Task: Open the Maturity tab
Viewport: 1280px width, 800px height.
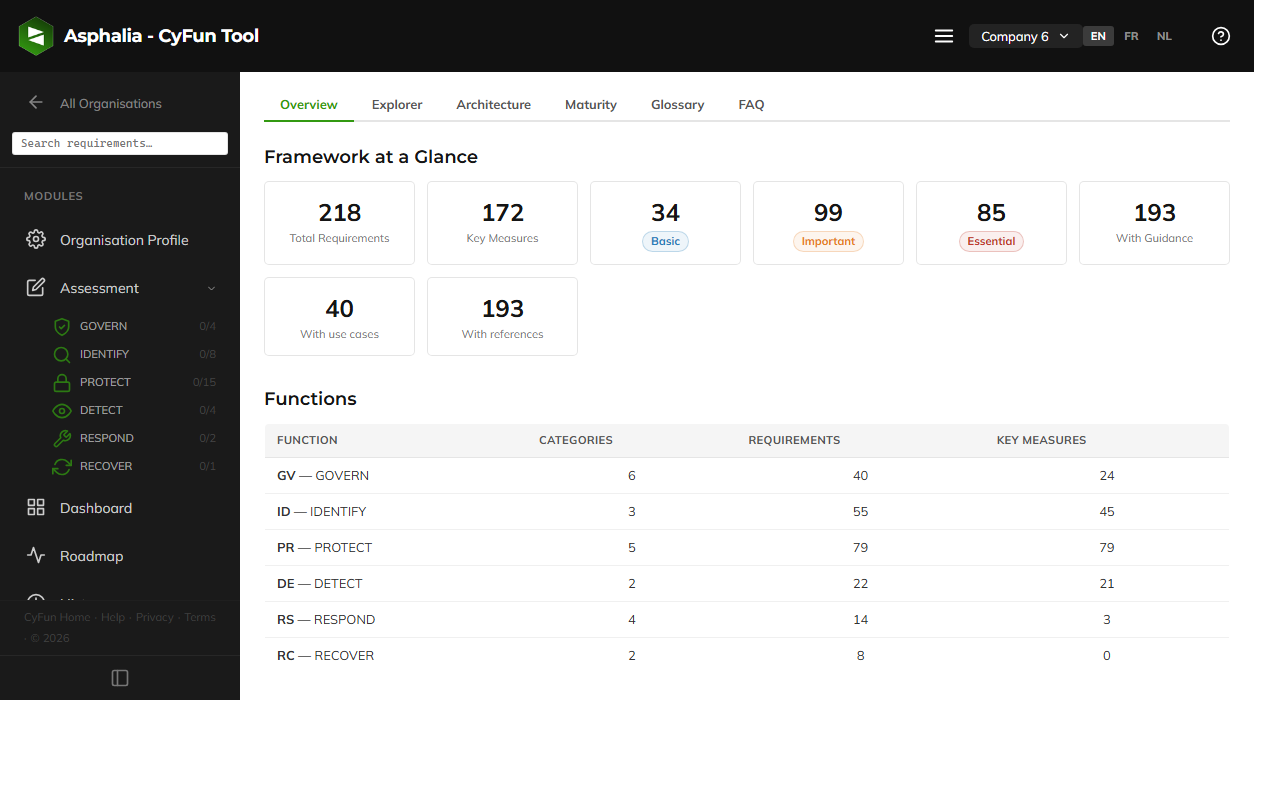Action: pyautogui.click(x=590, y=104)
